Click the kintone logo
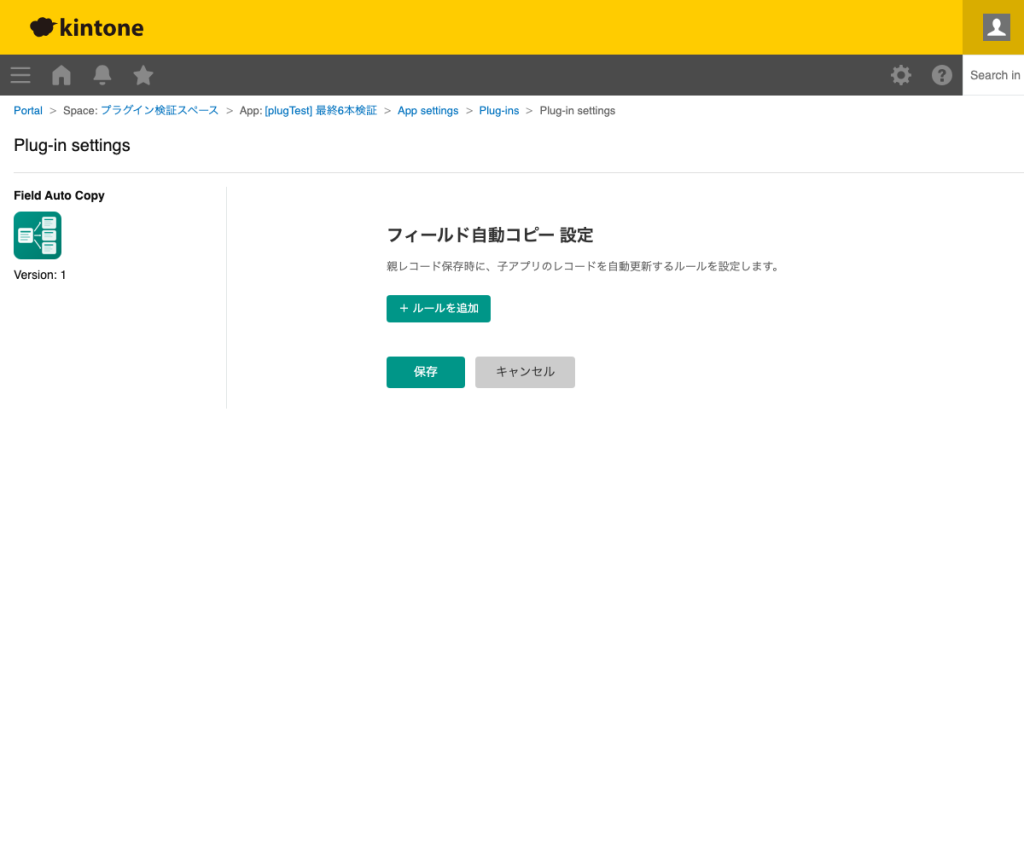 (86, 27)
